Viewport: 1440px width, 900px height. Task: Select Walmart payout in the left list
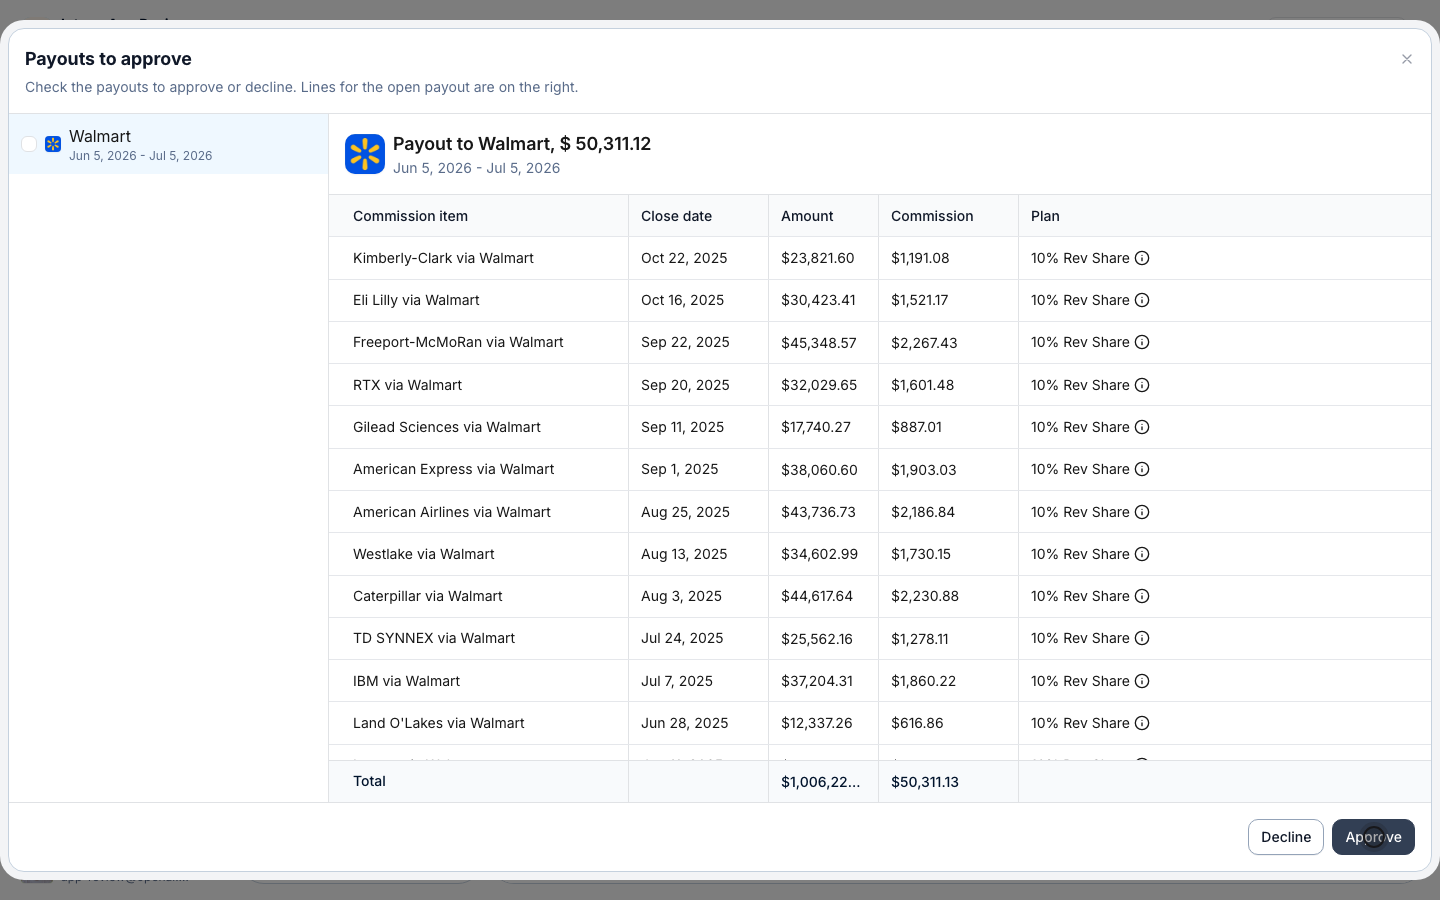pos(169,144)
